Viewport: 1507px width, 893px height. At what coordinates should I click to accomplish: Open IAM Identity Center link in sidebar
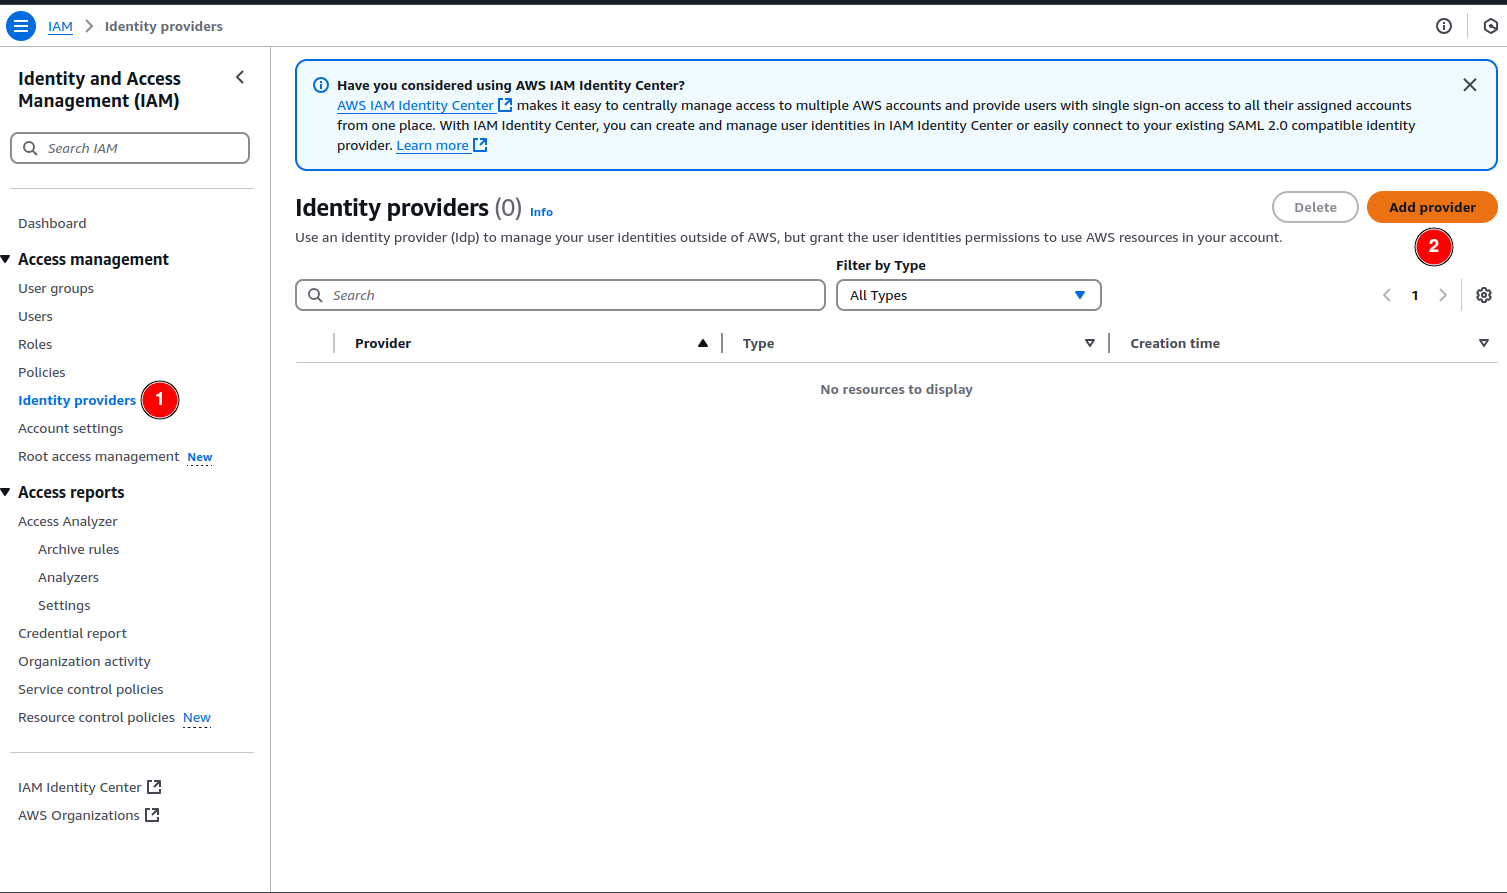80,787
